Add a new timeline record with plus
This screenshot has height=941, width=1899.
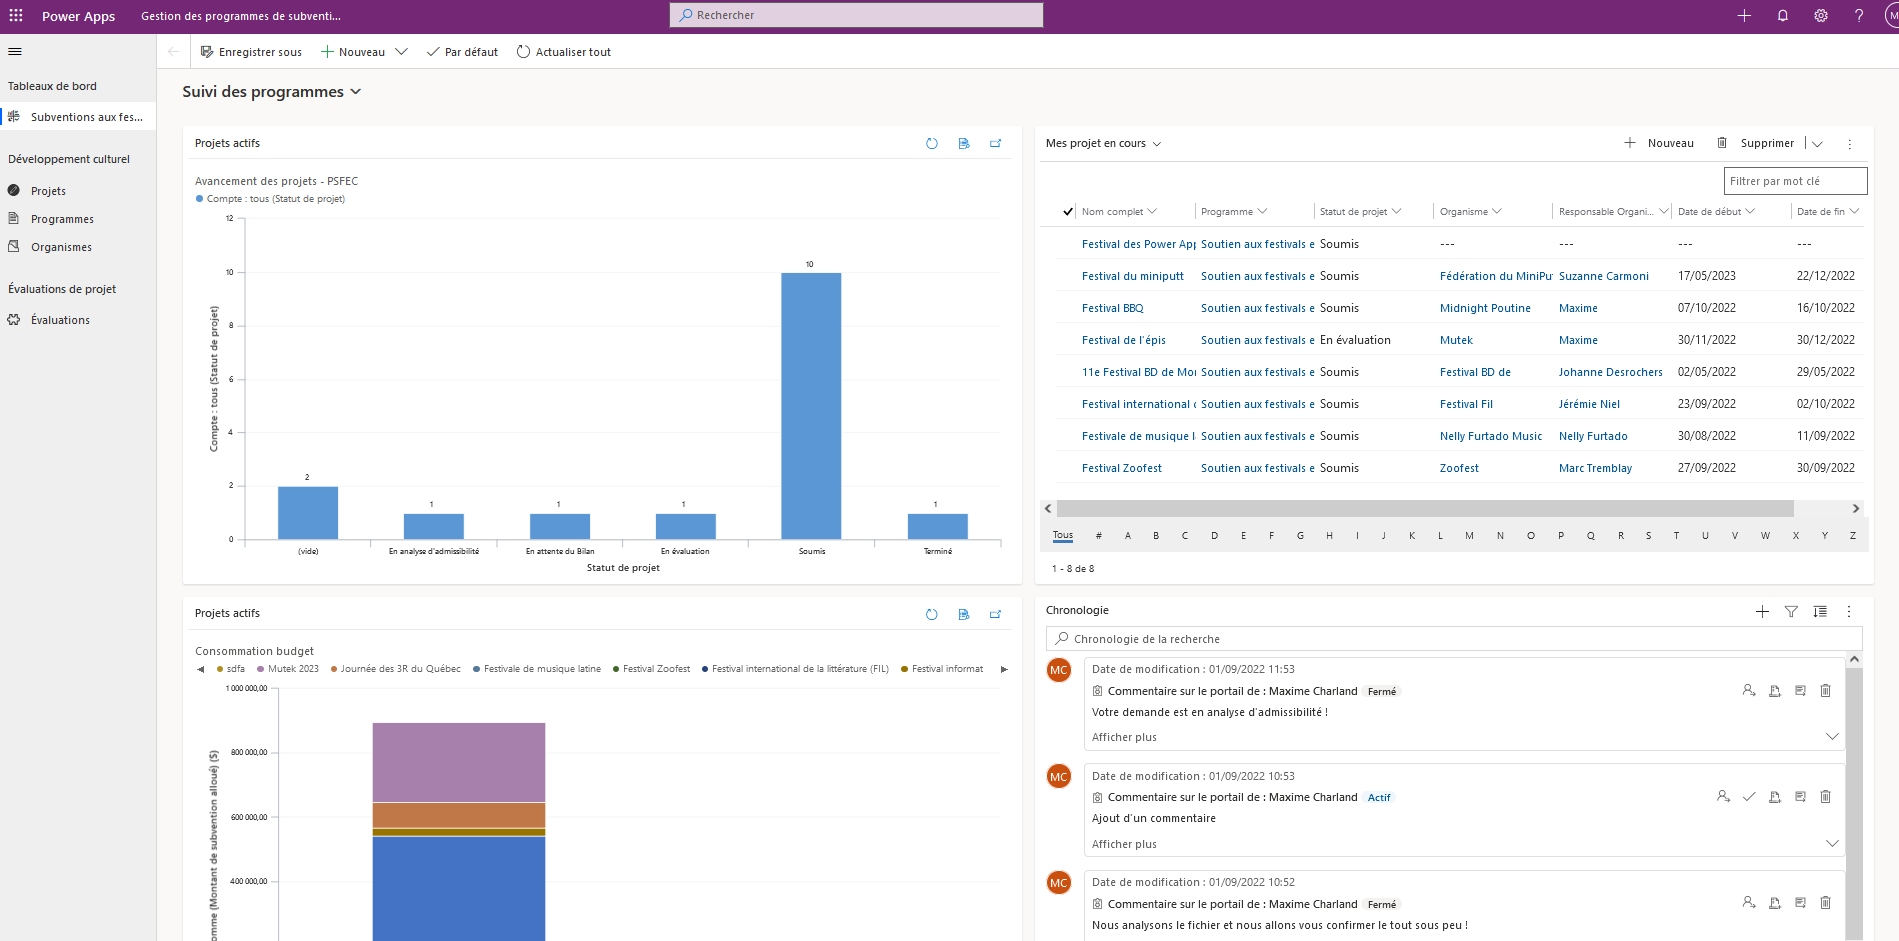pyautogui.click(x=1762, y=611)
